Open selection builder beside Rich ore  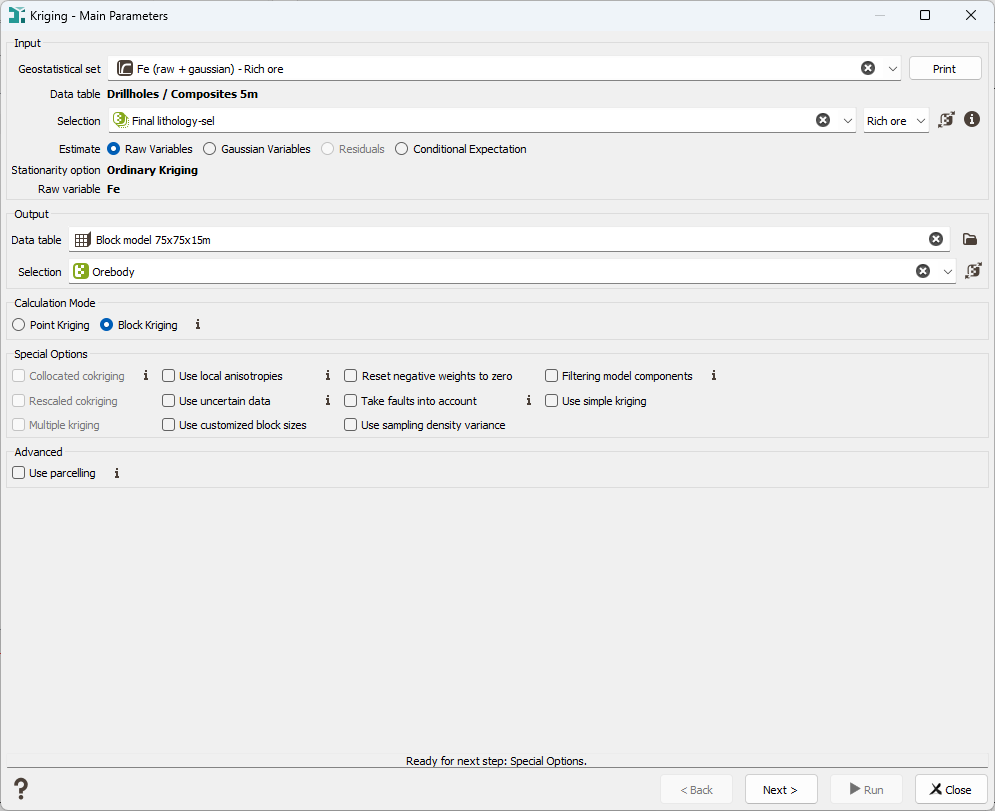[946, 119]
